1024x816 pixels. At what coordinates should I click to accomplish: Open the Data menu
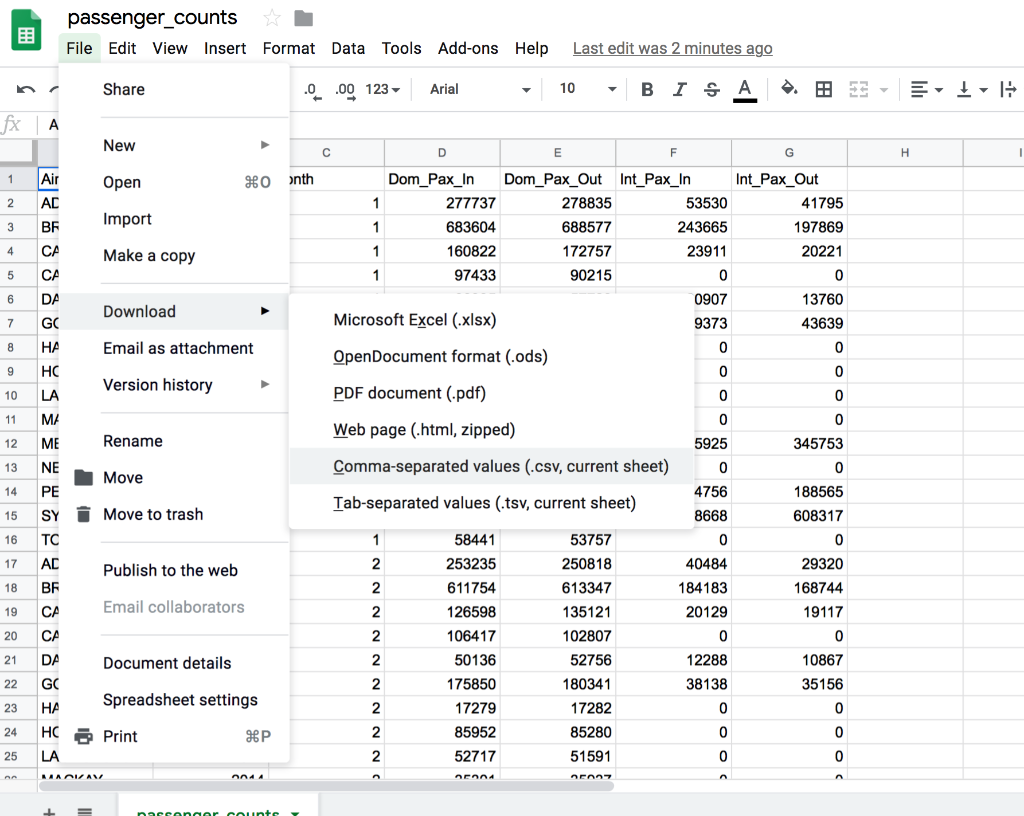point(348,48)
